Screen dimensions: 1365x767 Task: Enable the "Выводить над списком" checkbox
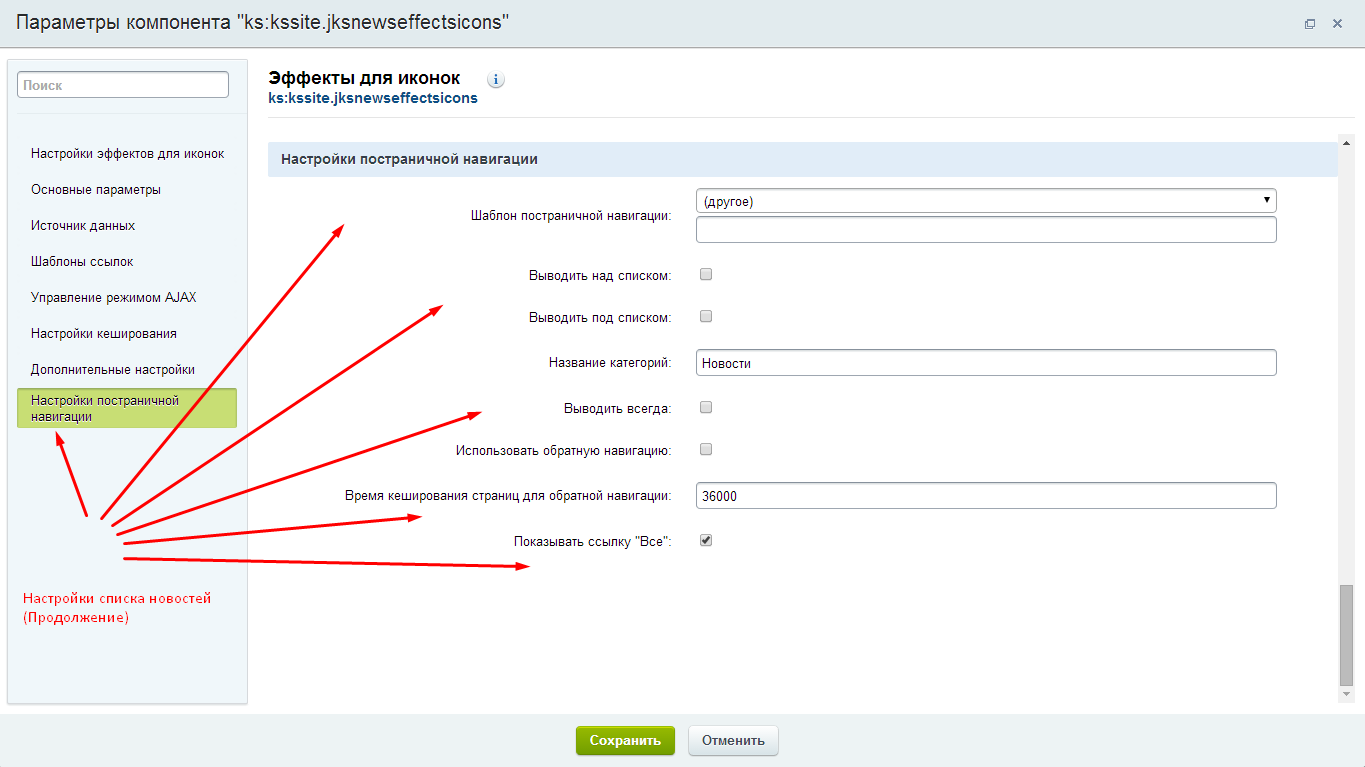pyautogui.click(x=705, y=273)
